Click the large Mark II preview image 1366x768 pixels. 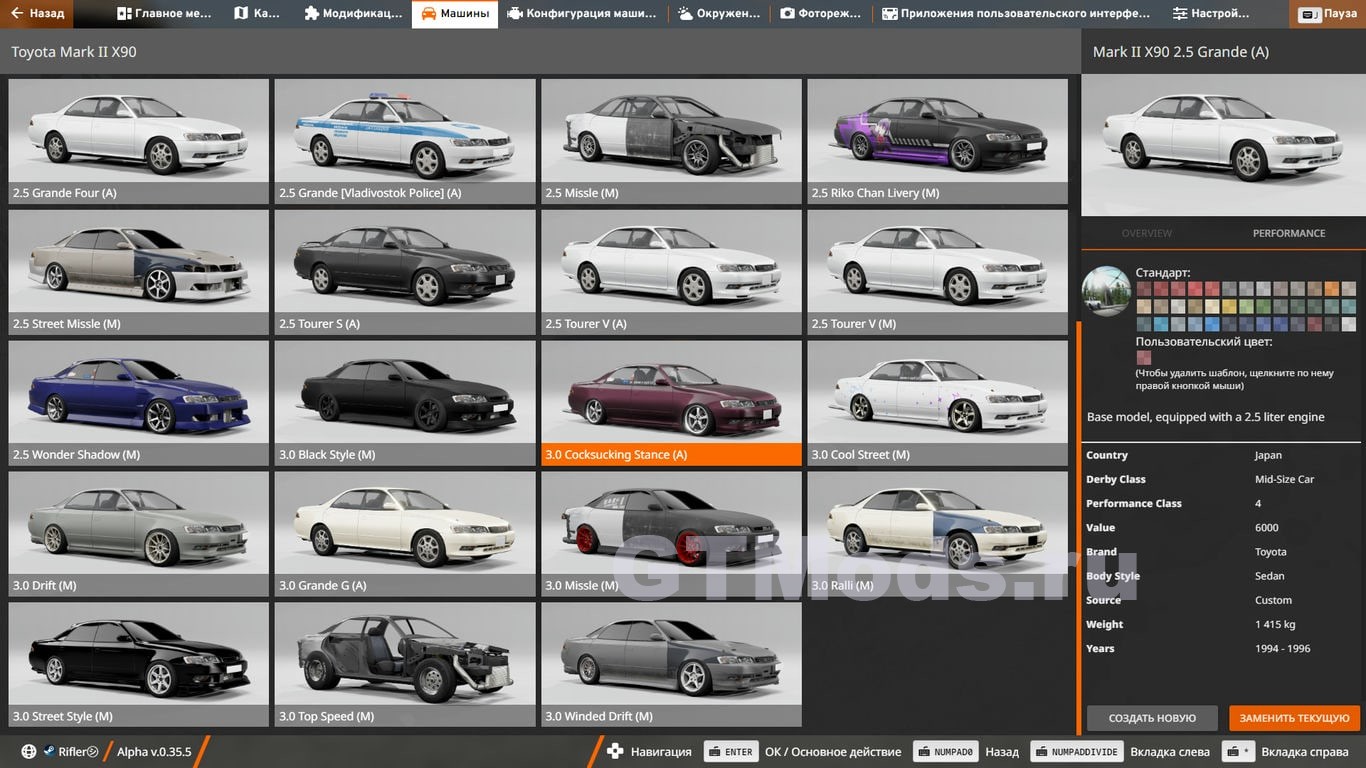pos(1223,144)
